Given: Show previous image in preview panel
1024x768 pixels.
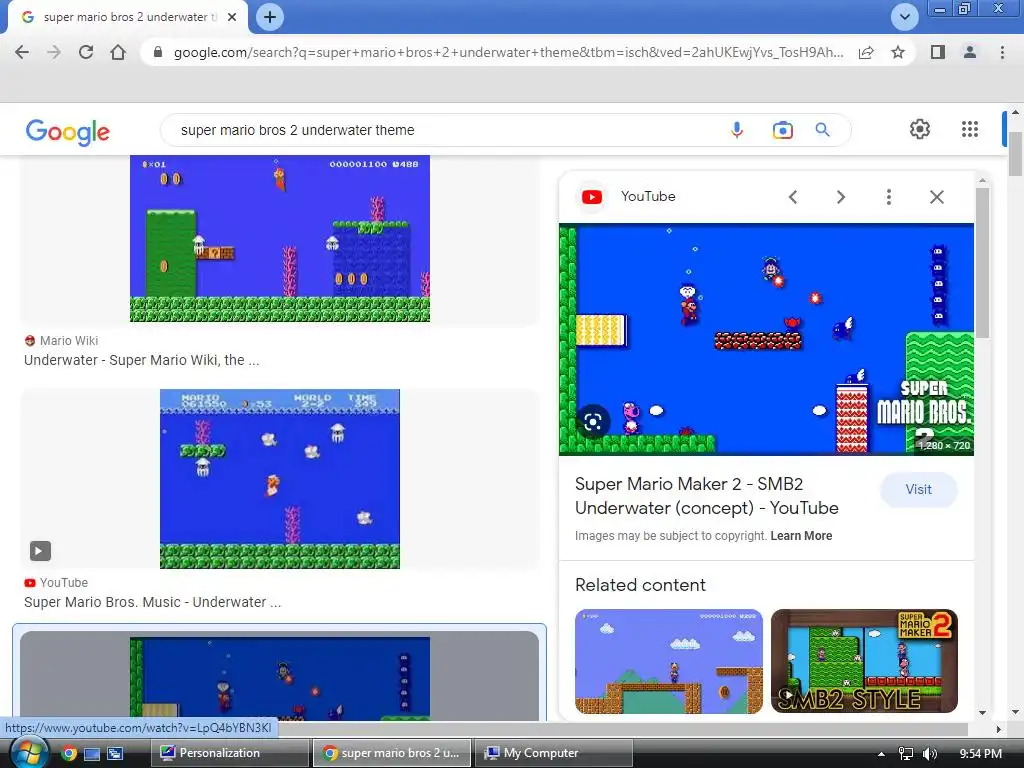Looking at the screenshot, I should click(x=793, y=197).
